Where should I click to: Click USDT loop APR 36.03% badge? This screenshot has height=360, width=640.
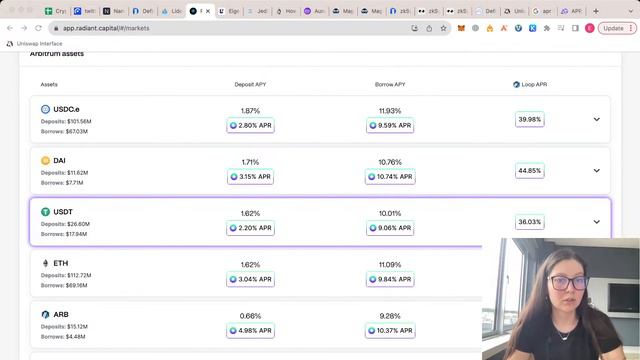pyautogui.click(x=529, y=222)
